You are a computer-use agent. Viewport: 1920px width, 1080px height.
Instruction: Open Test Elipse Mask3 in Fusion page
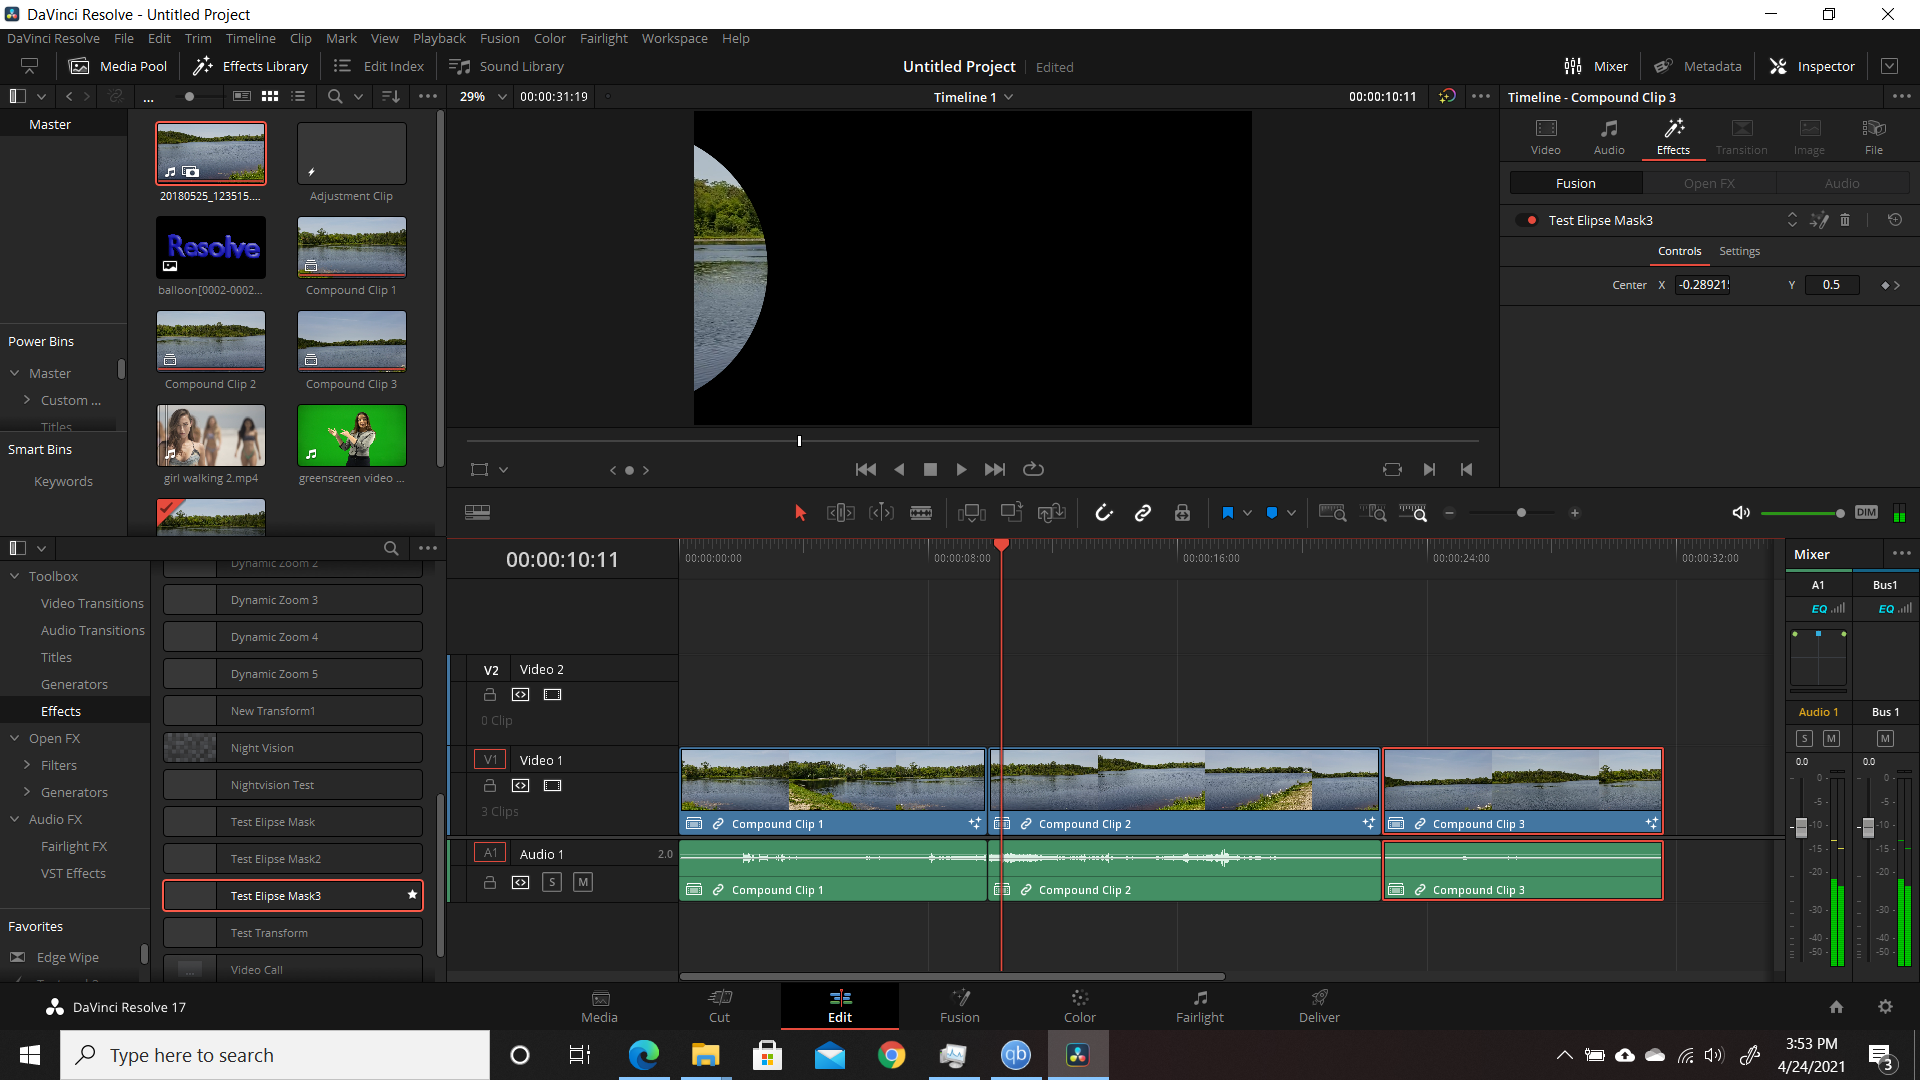coord(1819,220)
